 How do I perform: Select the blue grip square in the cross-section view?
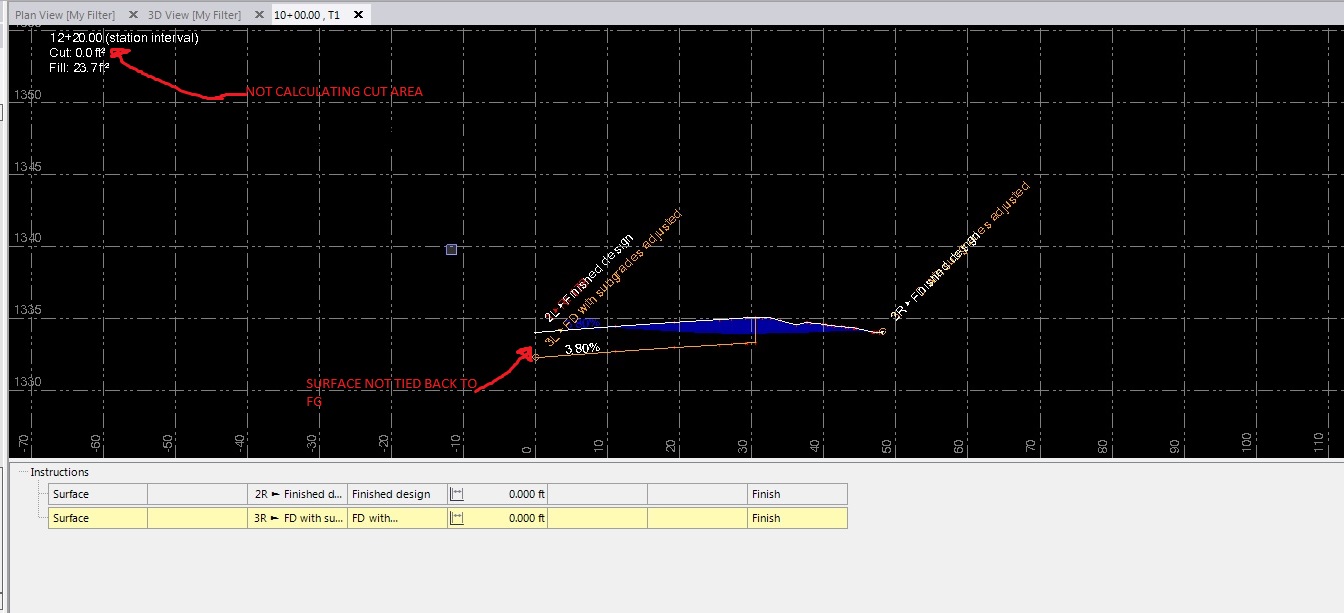pos(451,249)
